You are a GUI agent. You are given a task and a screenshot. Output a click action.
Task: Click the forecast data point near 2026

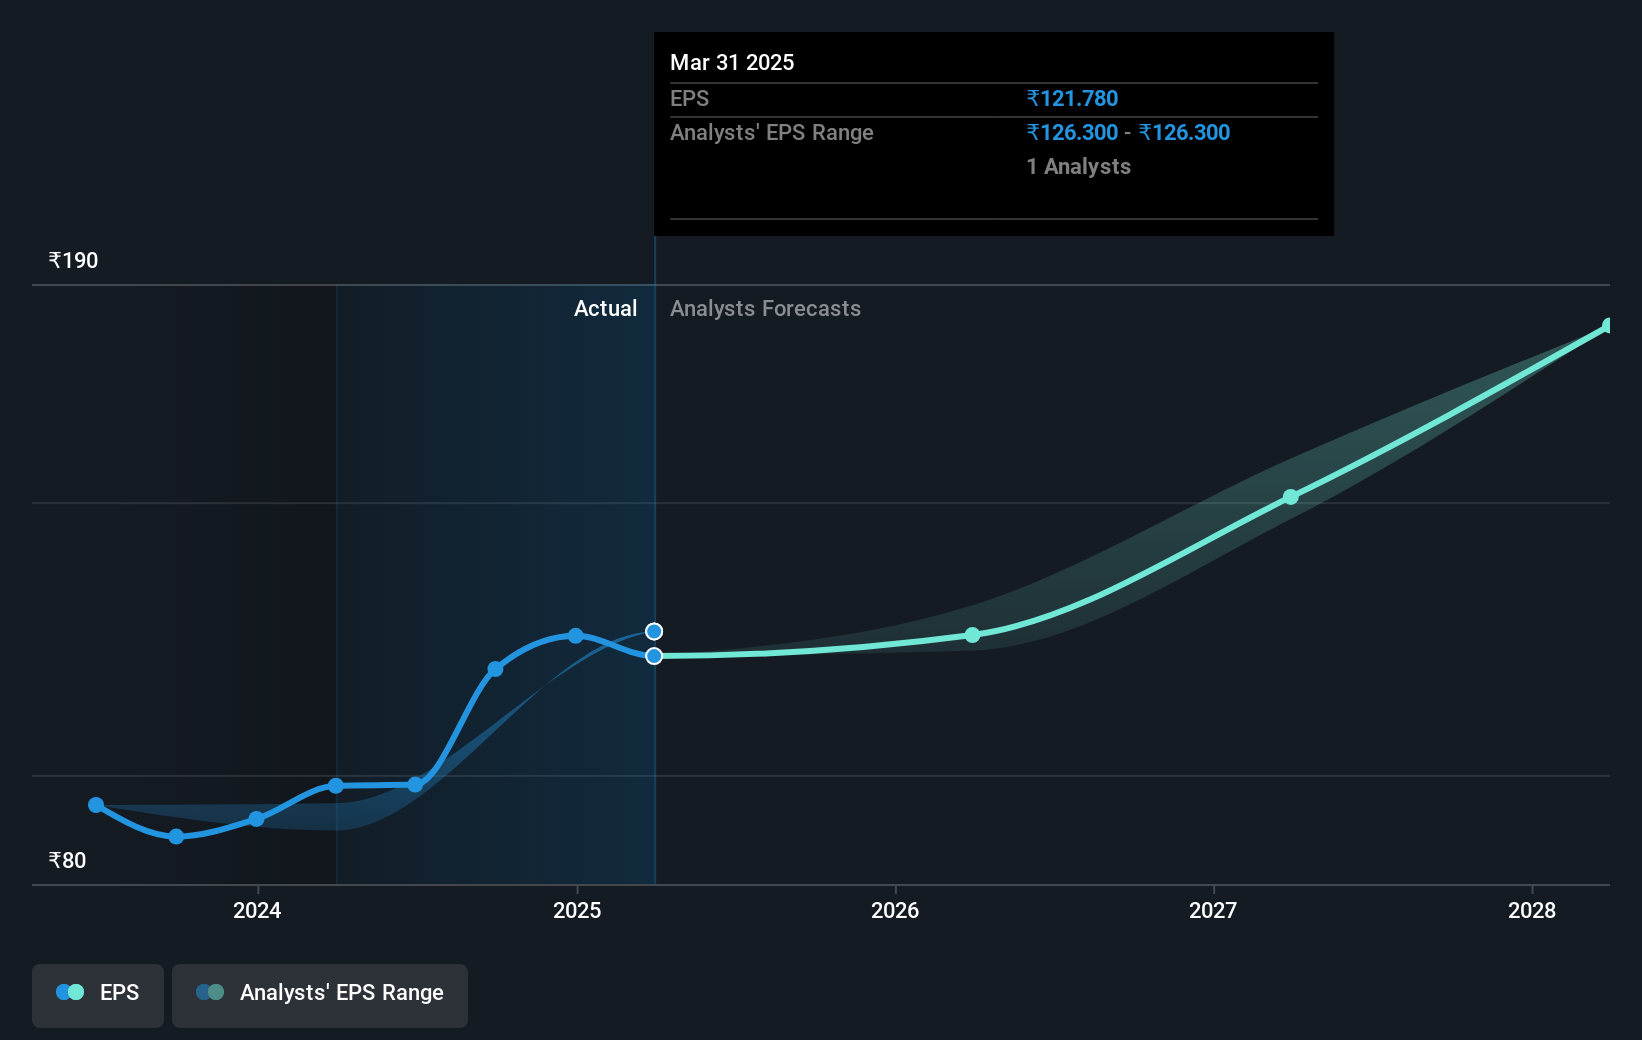[973, 635]
